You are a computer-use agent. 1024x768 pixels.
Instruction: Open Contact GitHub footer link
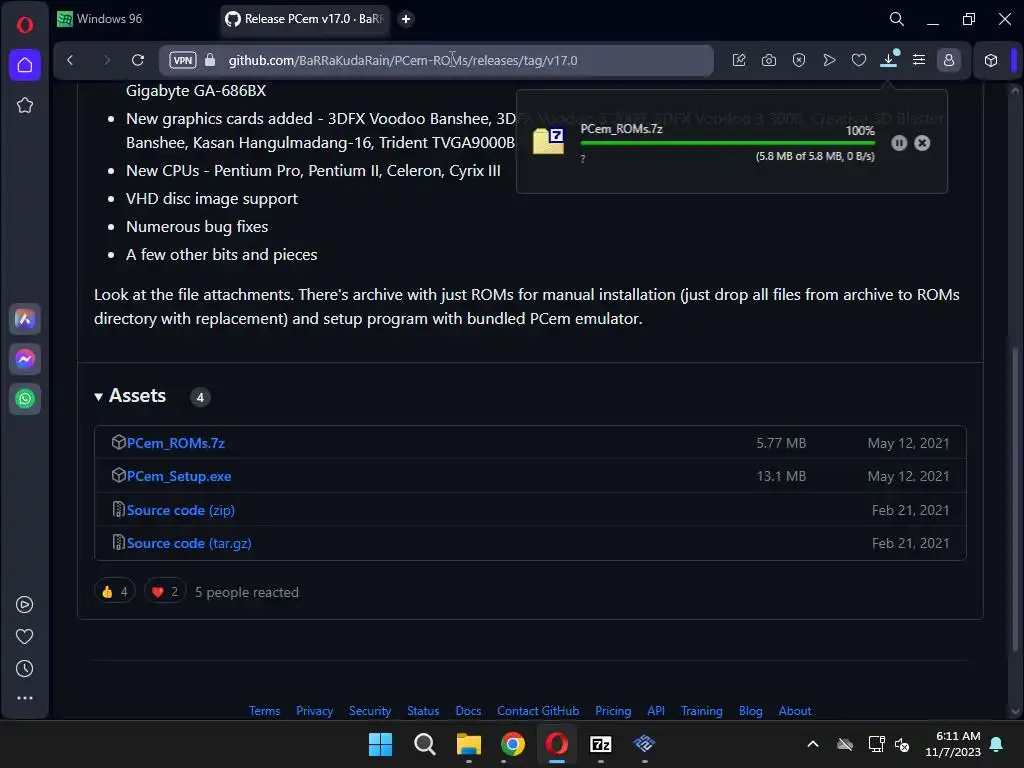[538, 711]
